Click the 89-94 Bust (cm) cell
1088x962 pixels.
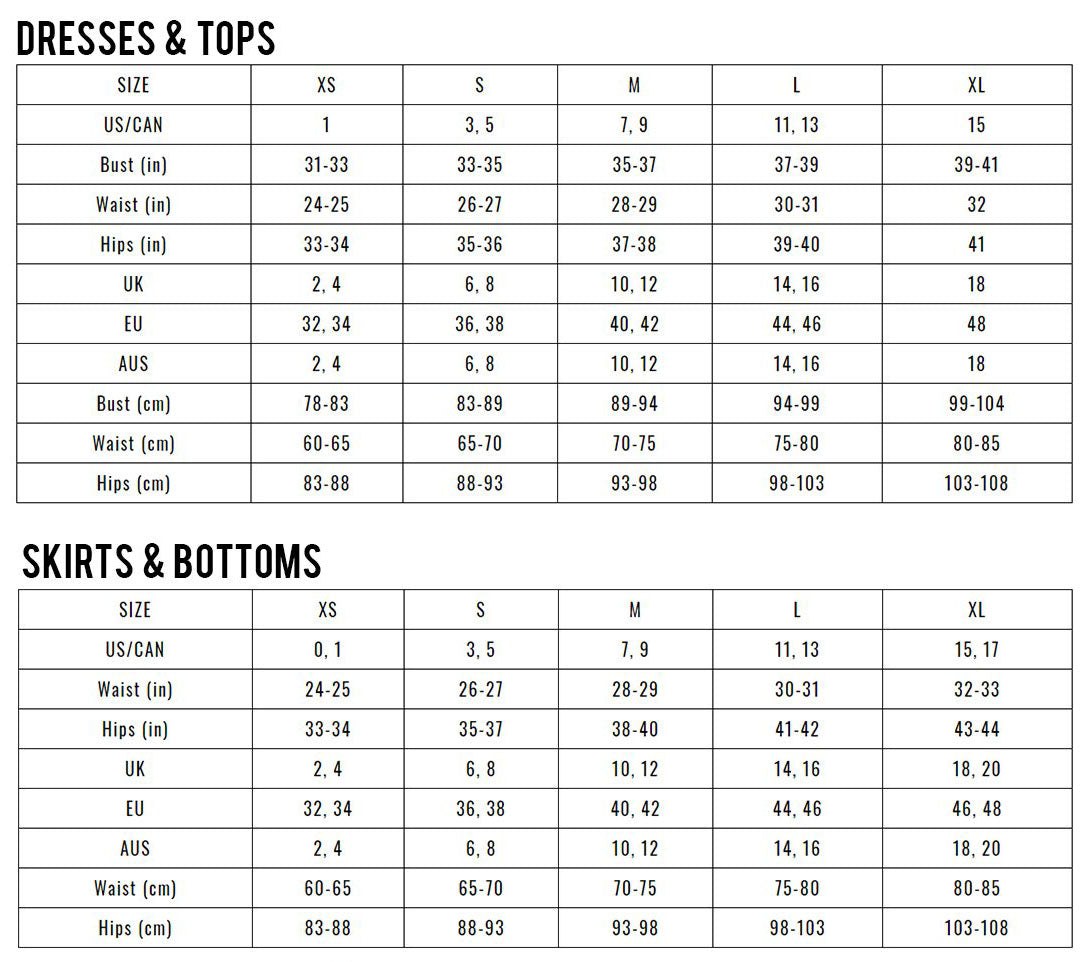[634, 404]
